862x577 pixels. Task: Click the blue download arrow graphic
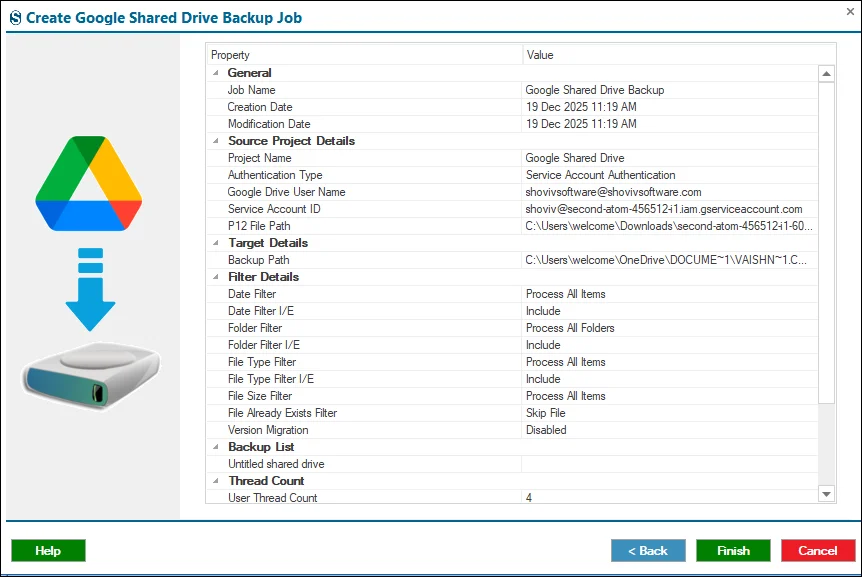click(90, 289)
